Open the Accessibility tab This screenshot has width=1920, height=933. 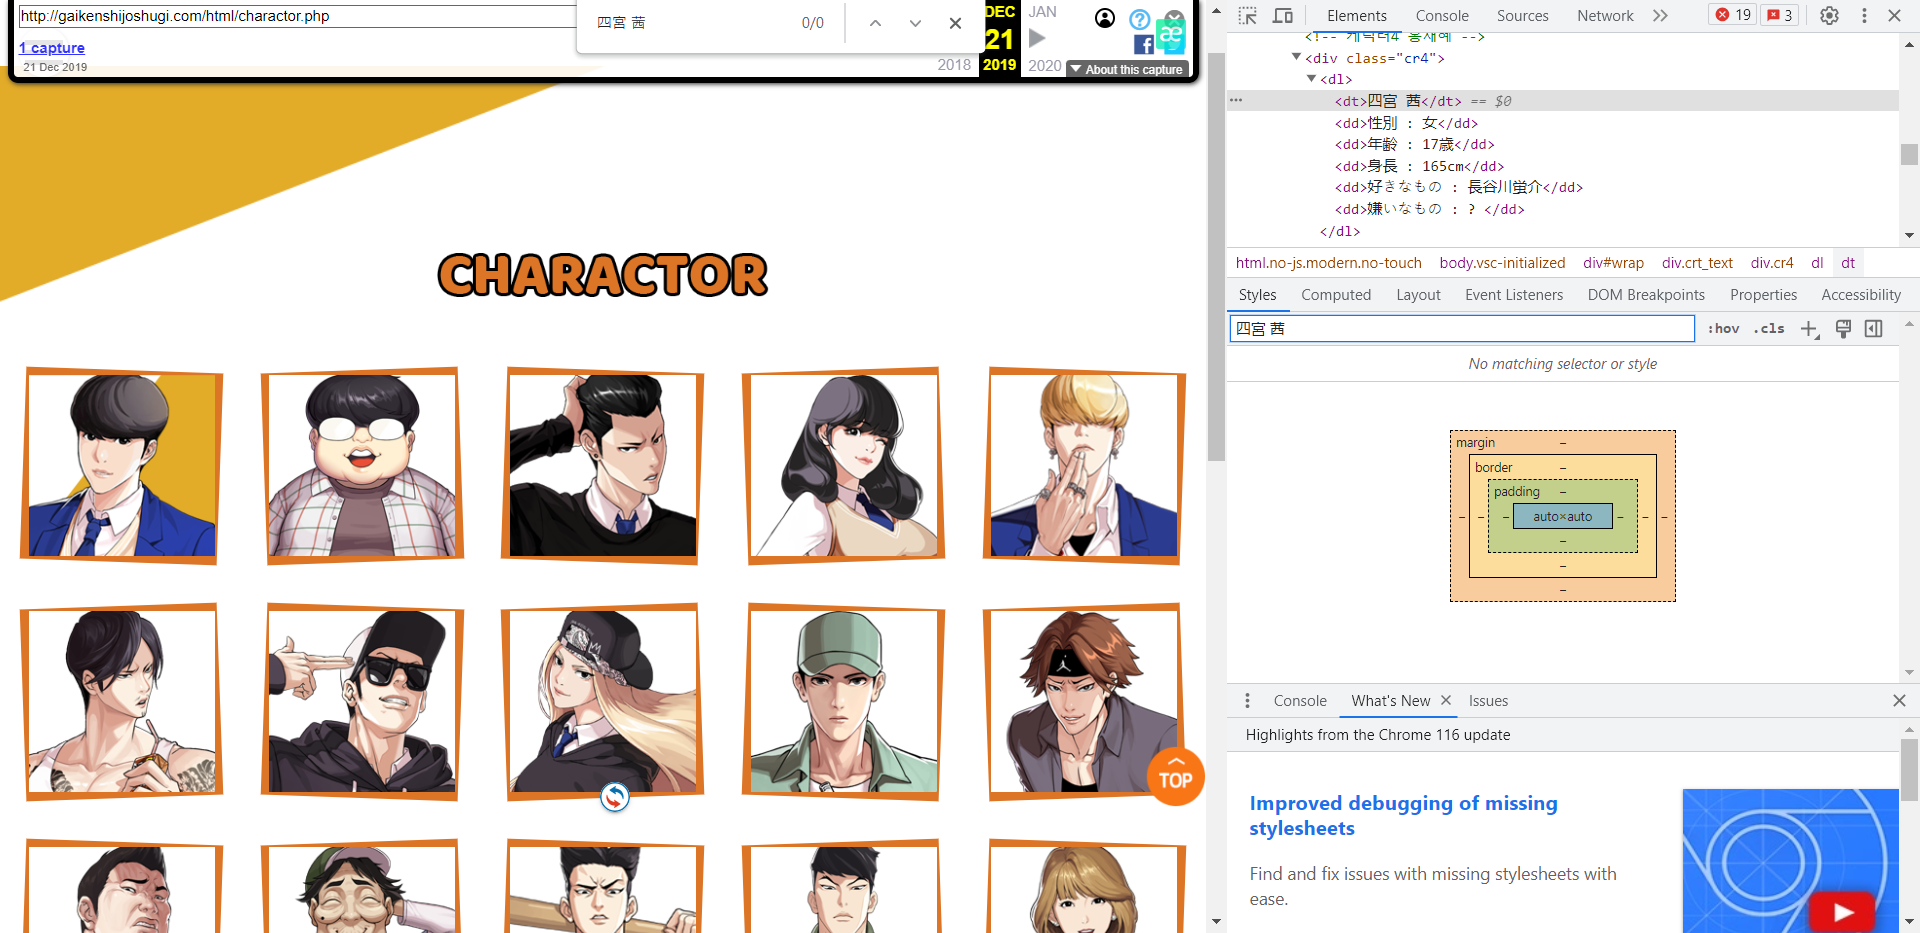pyautogui.click(x=1861, y=295)
